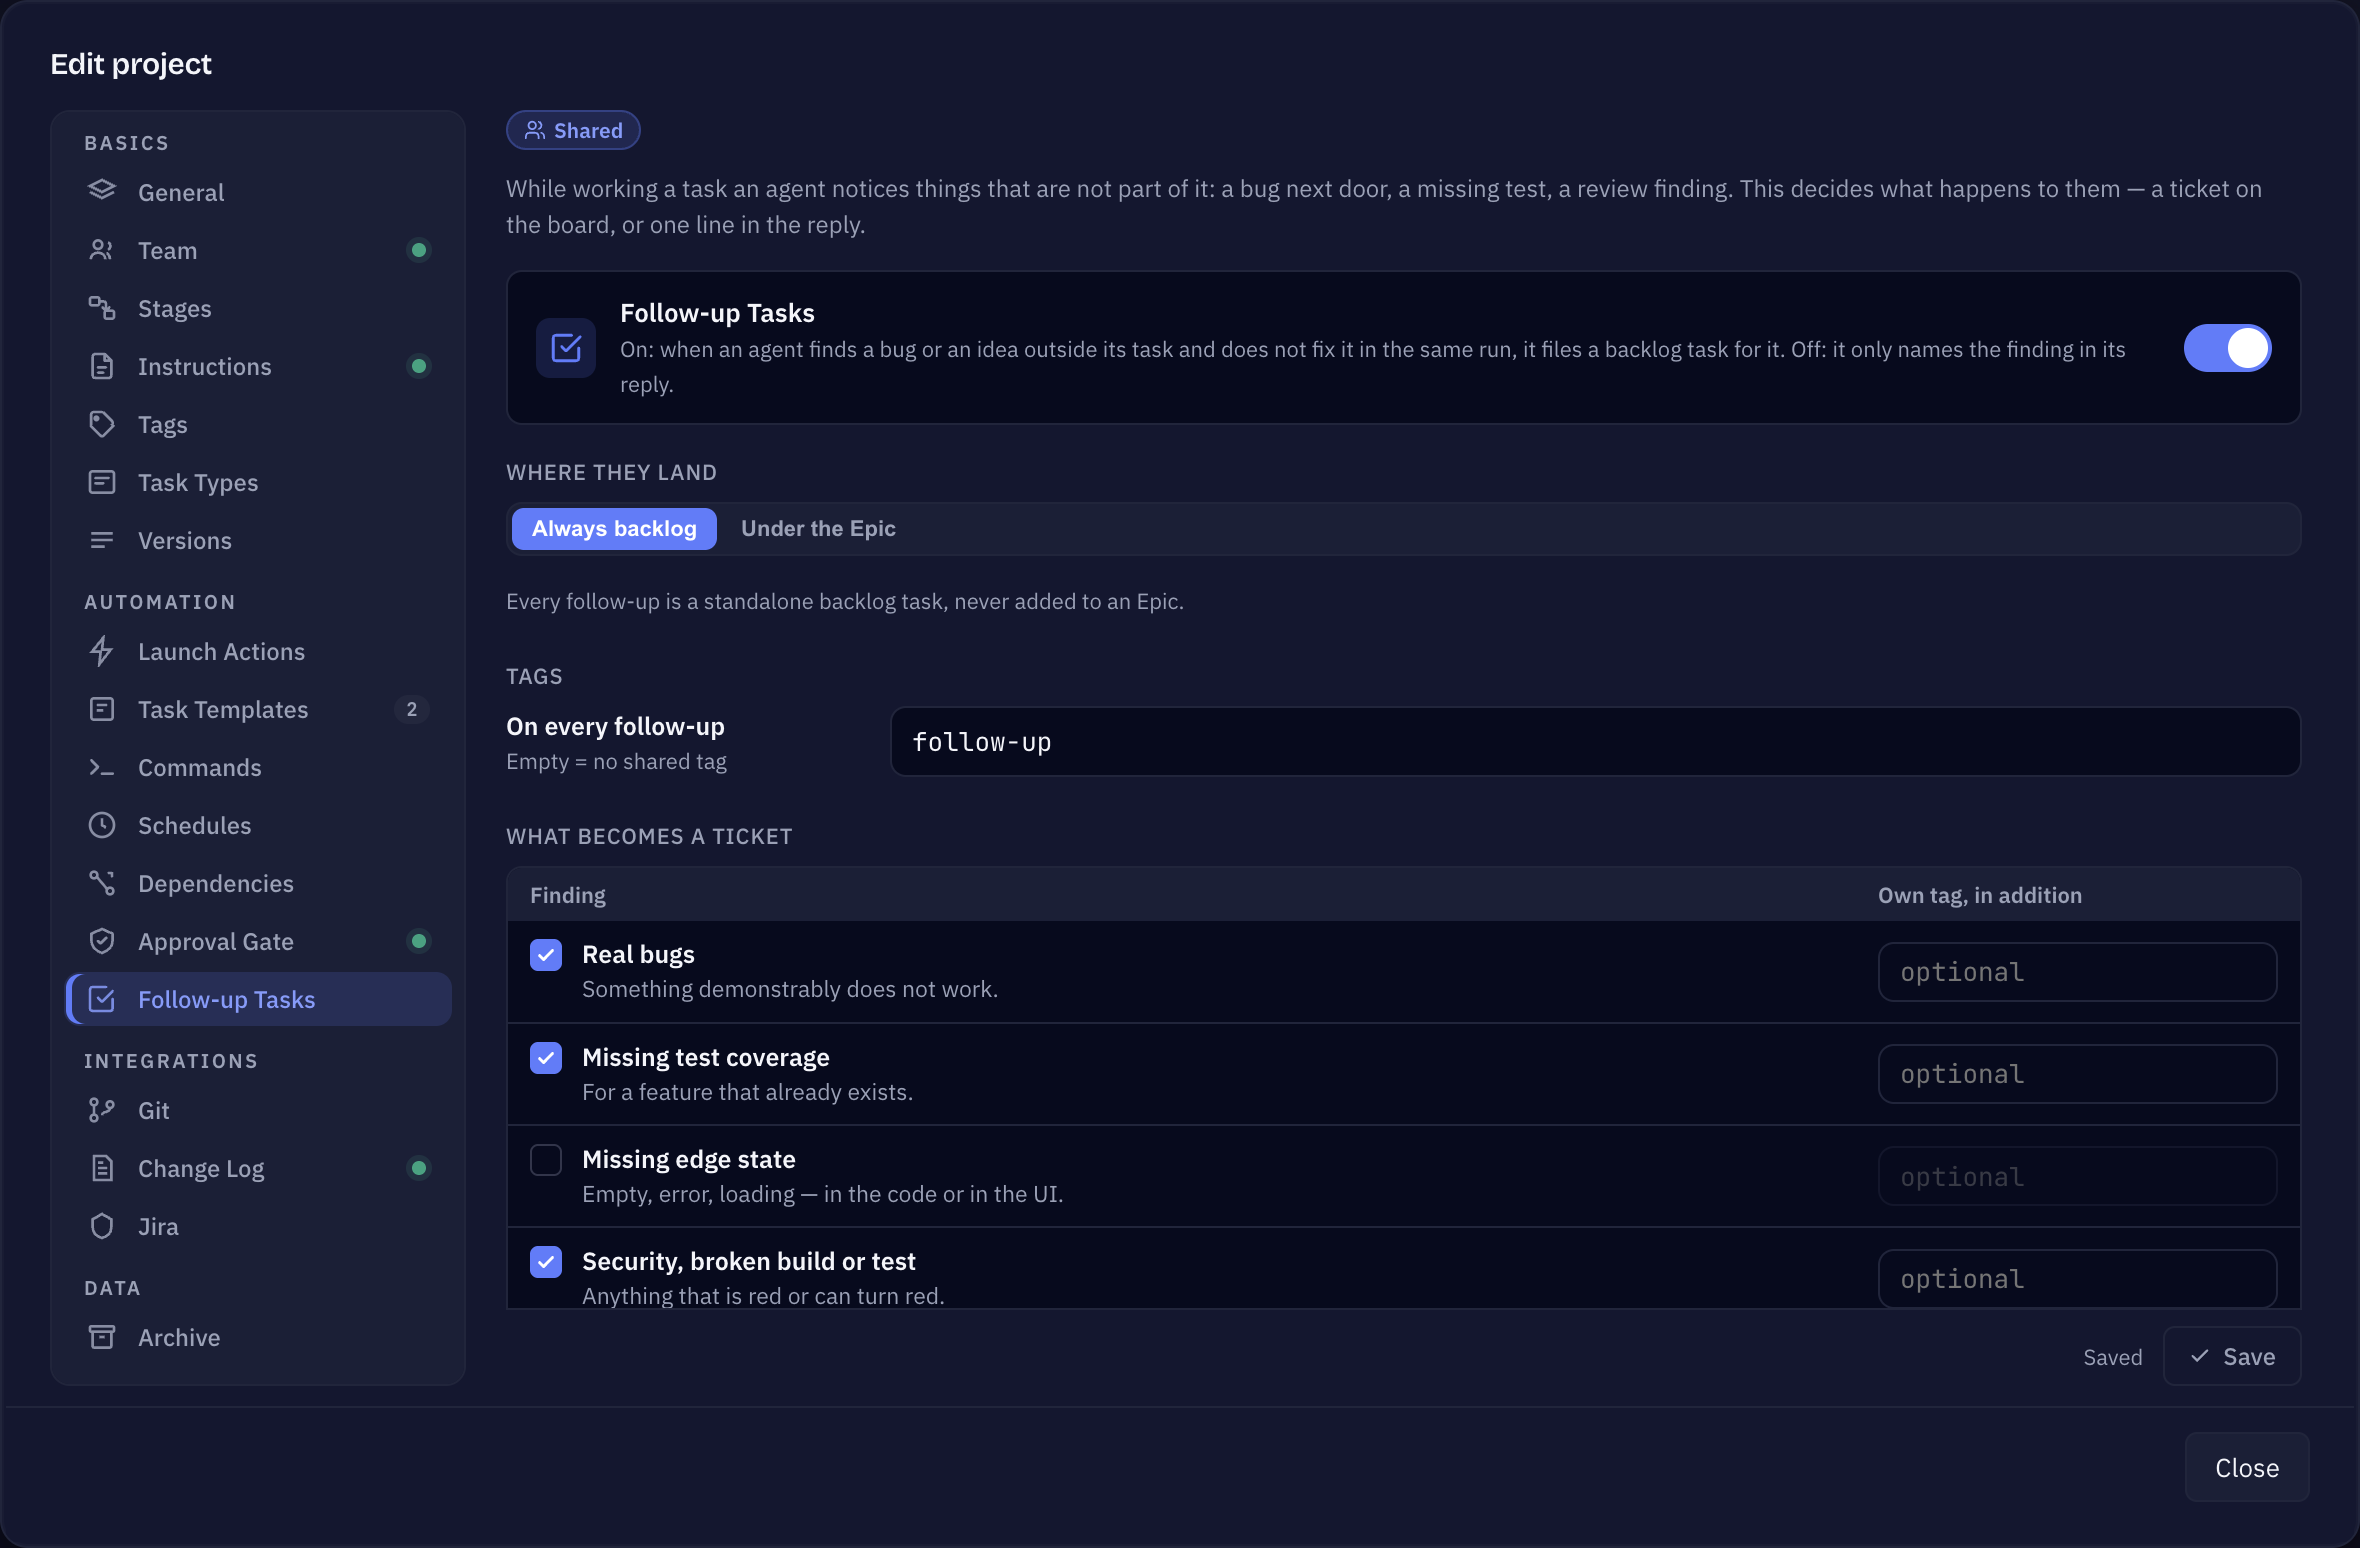The height and width of the screenshot is (1548, 2360).
Task: Uncheck Security, broken build or test
Action: [546, 1262]
